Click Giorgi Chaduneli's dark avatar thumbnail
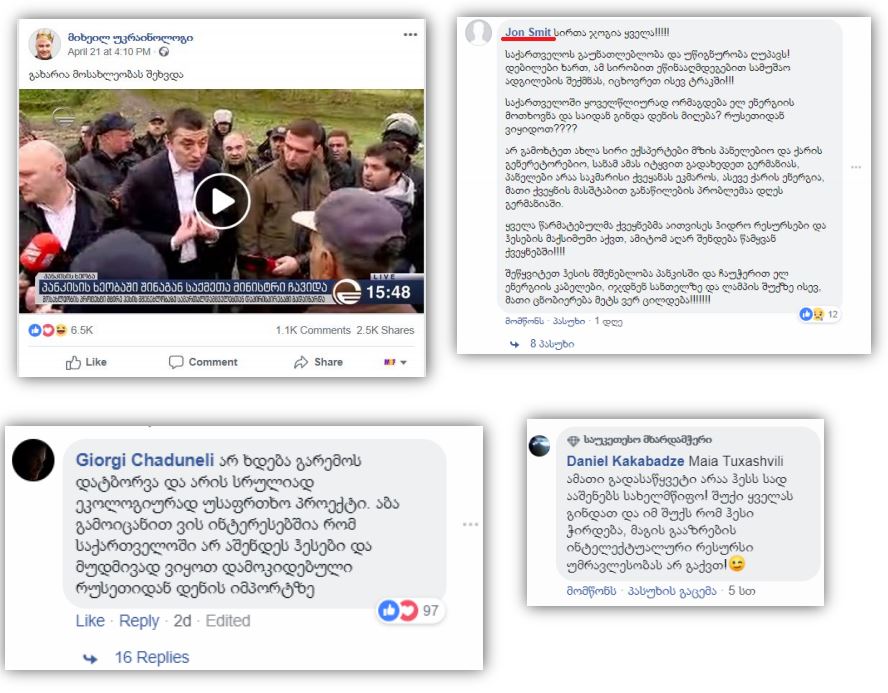Screen dimensions: 888x693 [33, 460]
